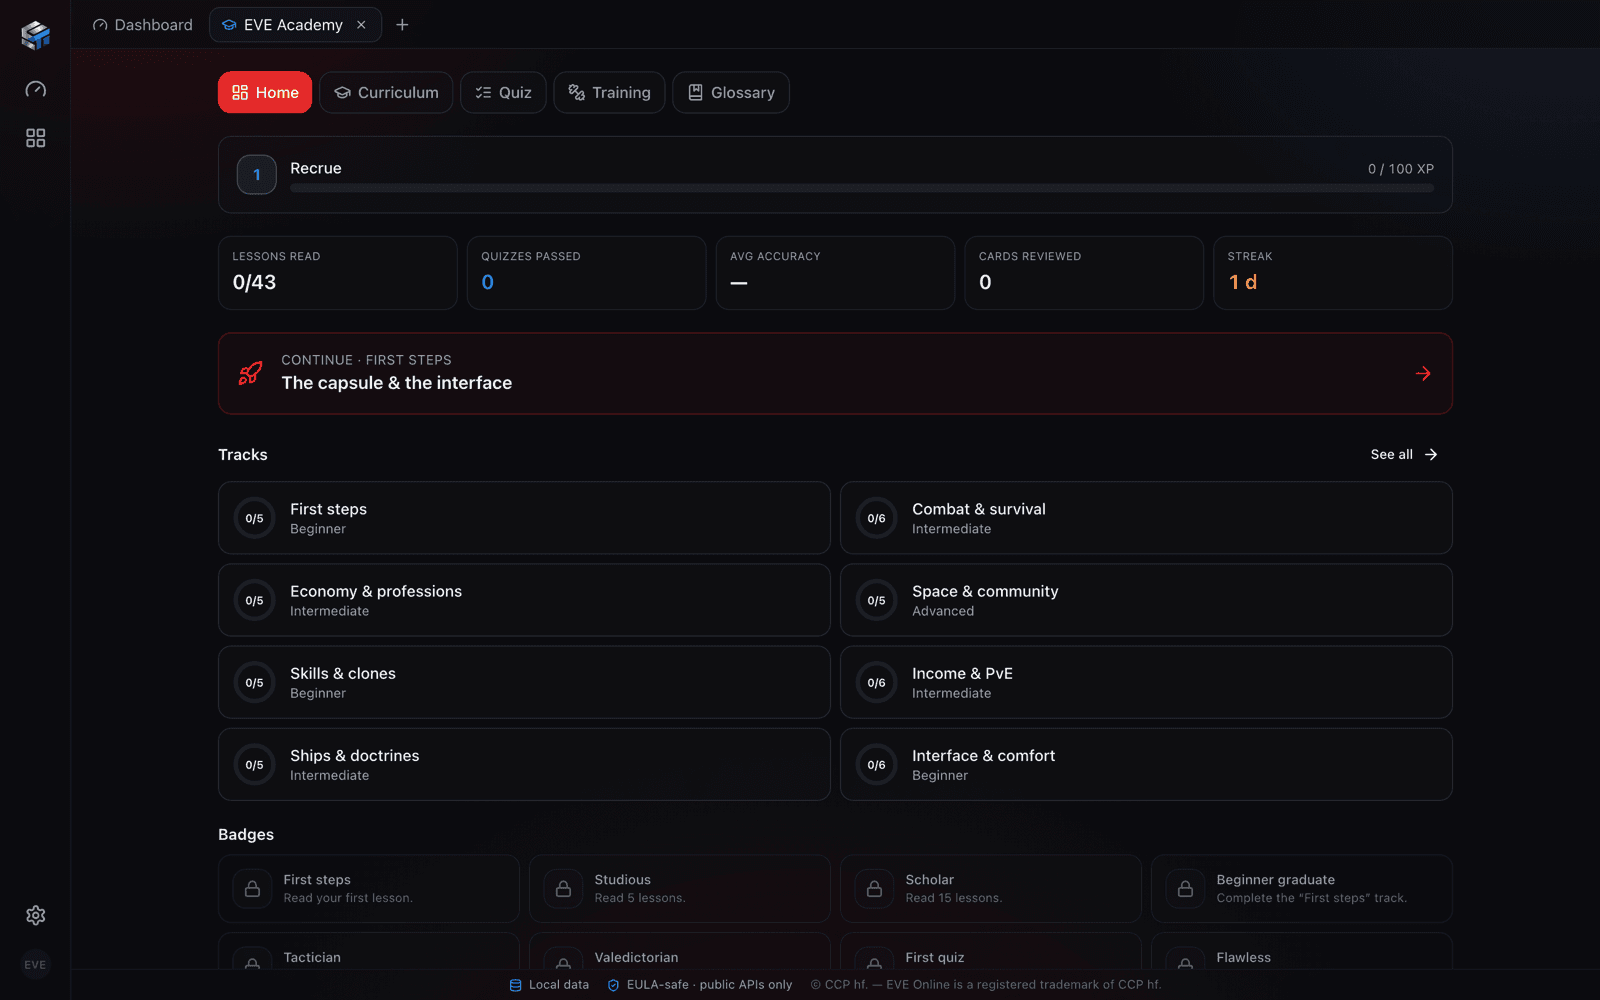Click the arrow on the Continue card

coord(1423,374)
